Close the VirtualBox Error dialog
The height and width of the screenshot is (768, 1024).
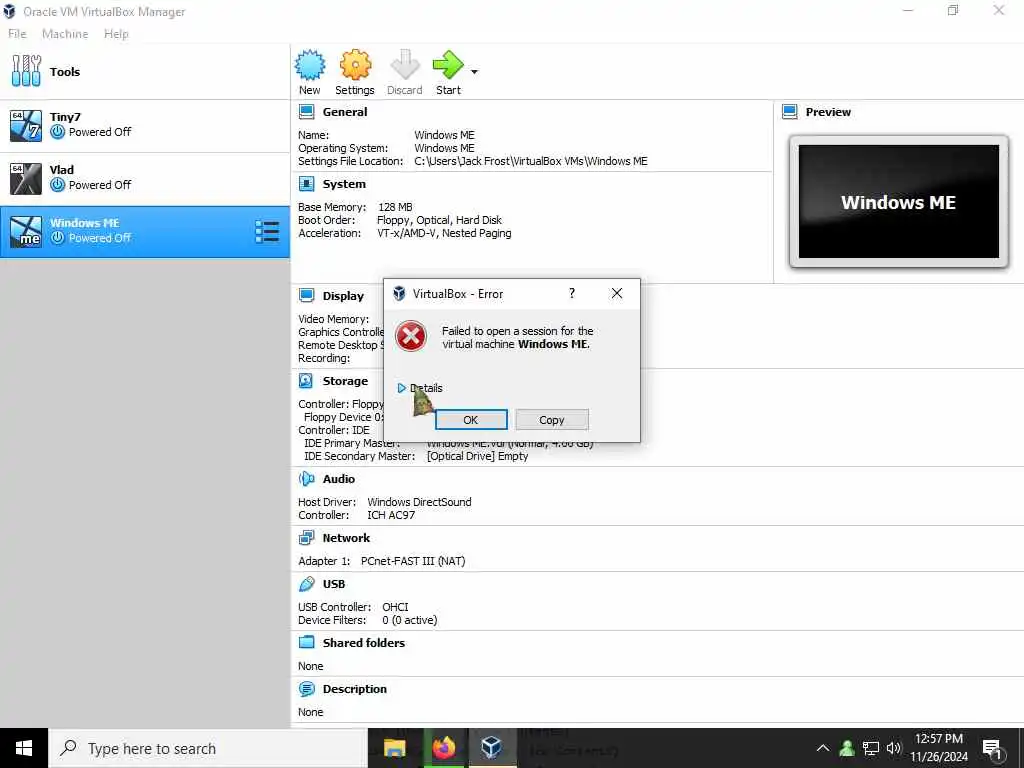(616, 293)
